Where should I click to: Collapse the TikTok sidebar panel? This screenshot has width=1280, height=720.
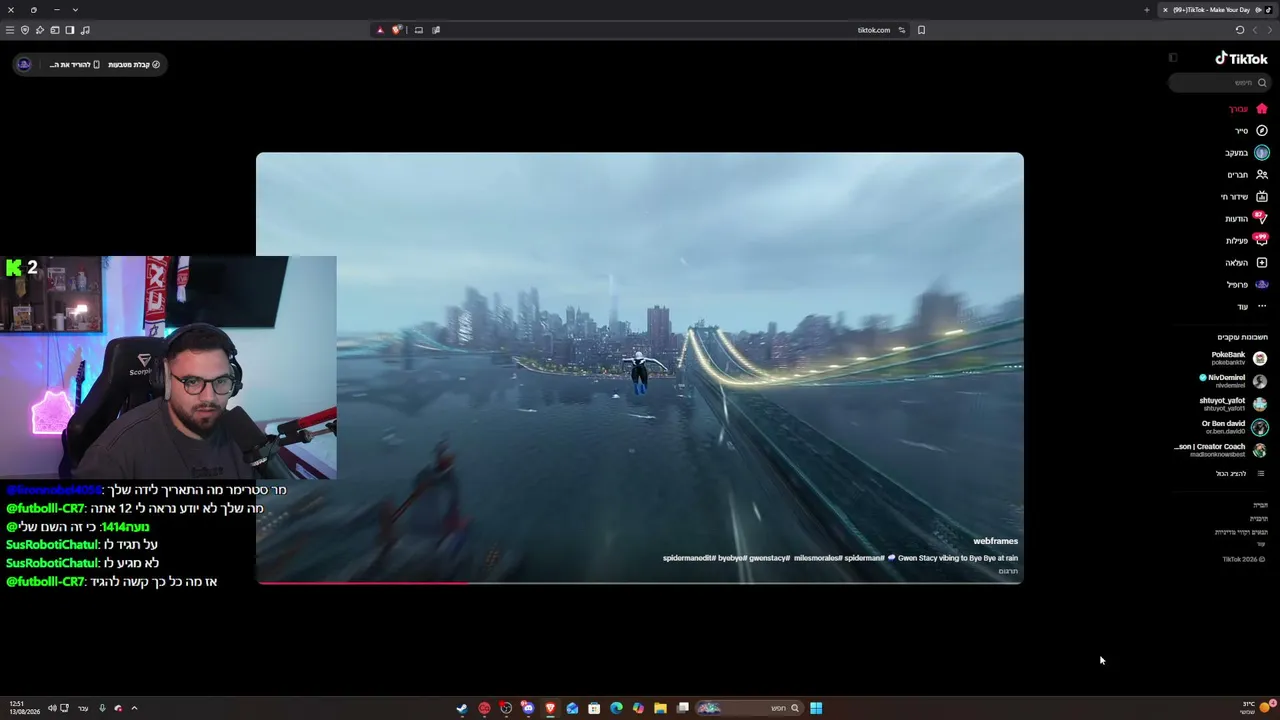(x=1173, y=58)
